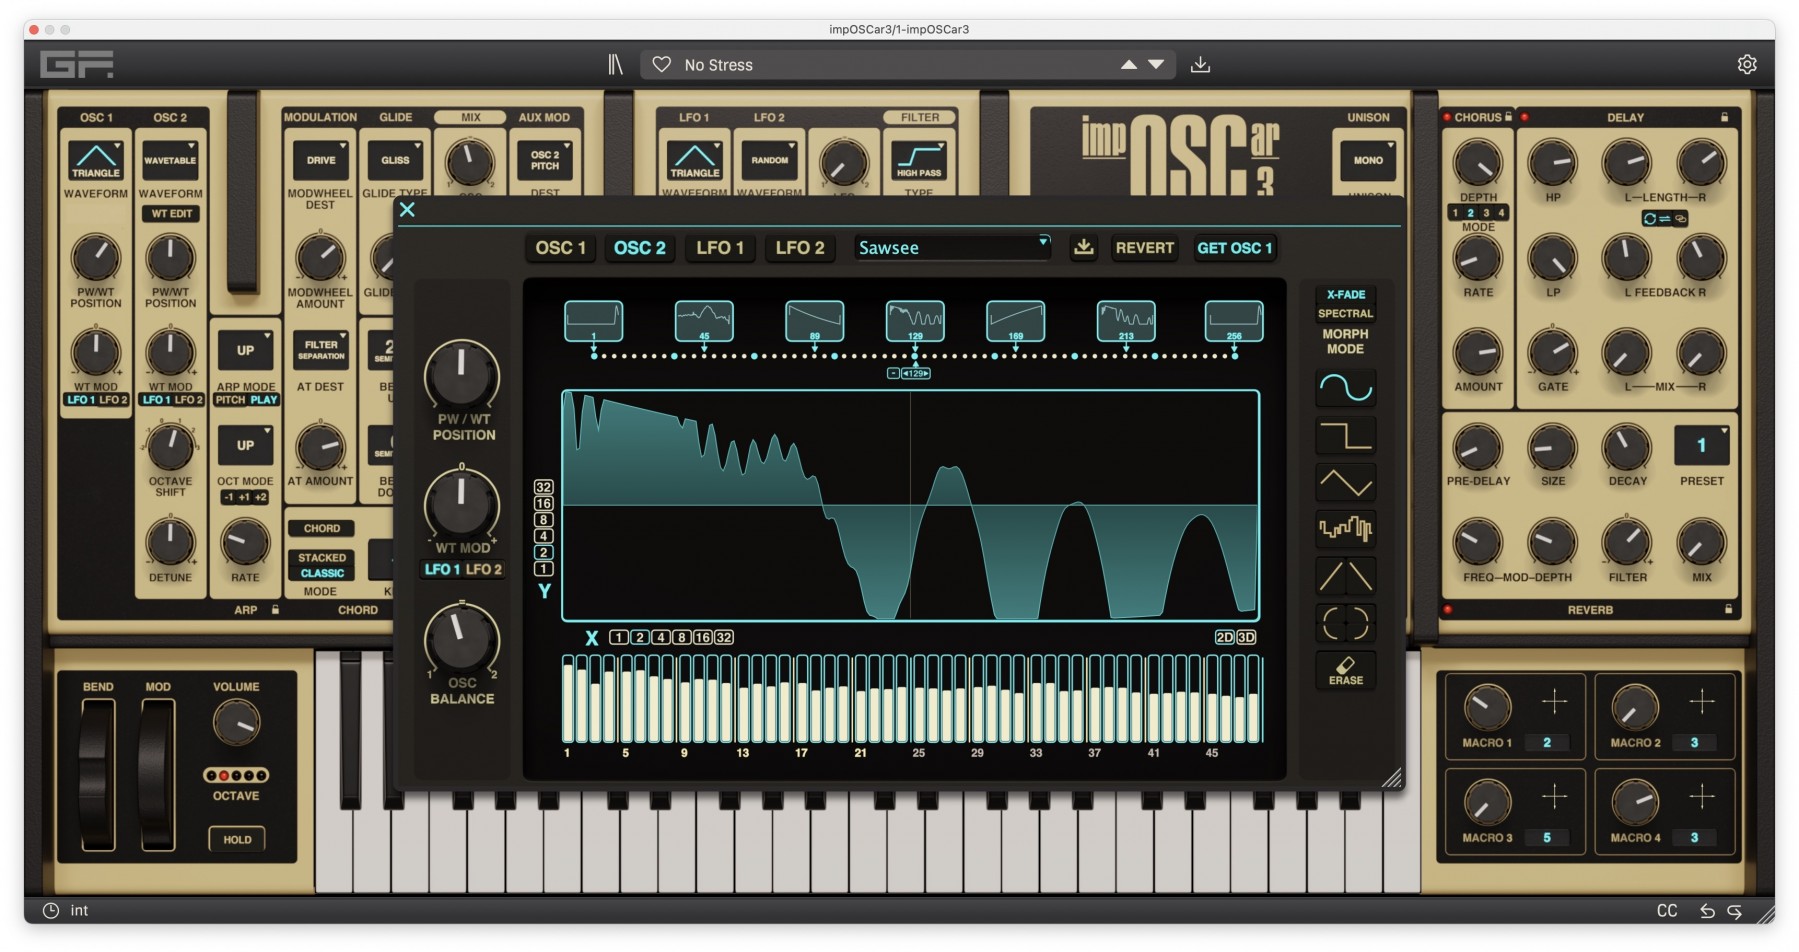Open the reverb PRESET number dropdown
This screenshot has height=952, width=1799.
(1701, 446)
